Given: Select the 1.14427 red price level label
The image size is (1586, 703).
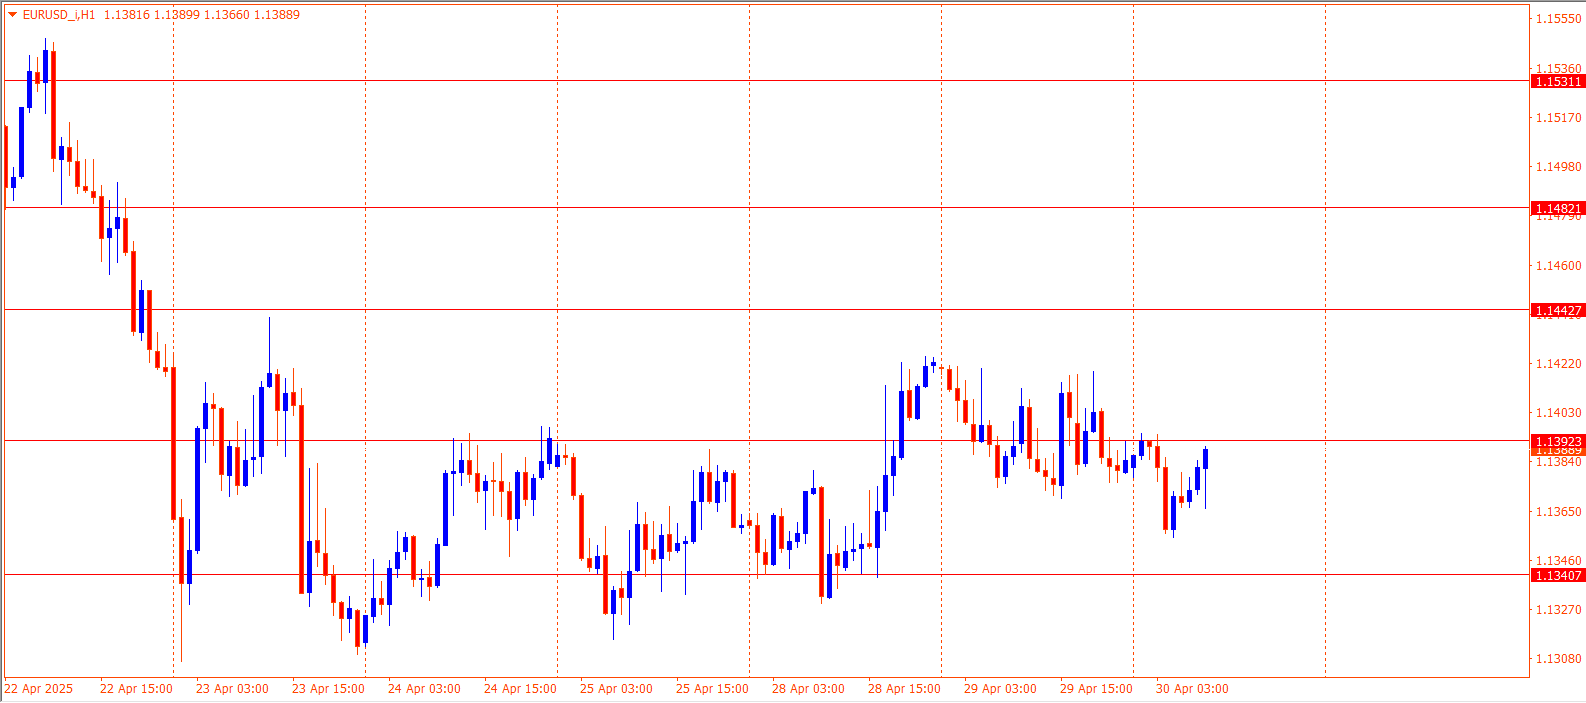Looking at the screenshot, I should click(1558, 311).
